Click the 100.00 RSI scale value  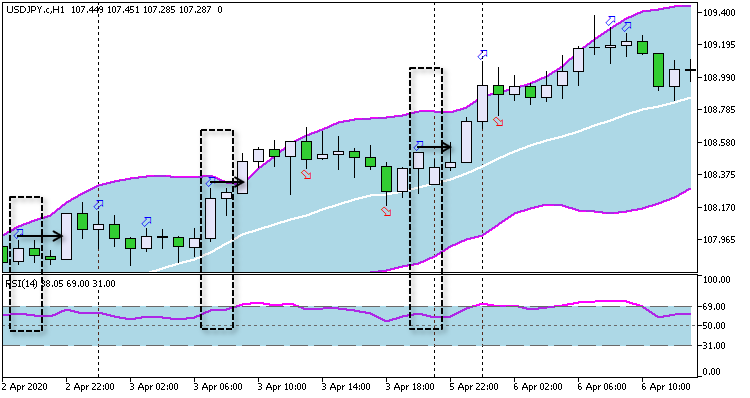click(716, 279)
